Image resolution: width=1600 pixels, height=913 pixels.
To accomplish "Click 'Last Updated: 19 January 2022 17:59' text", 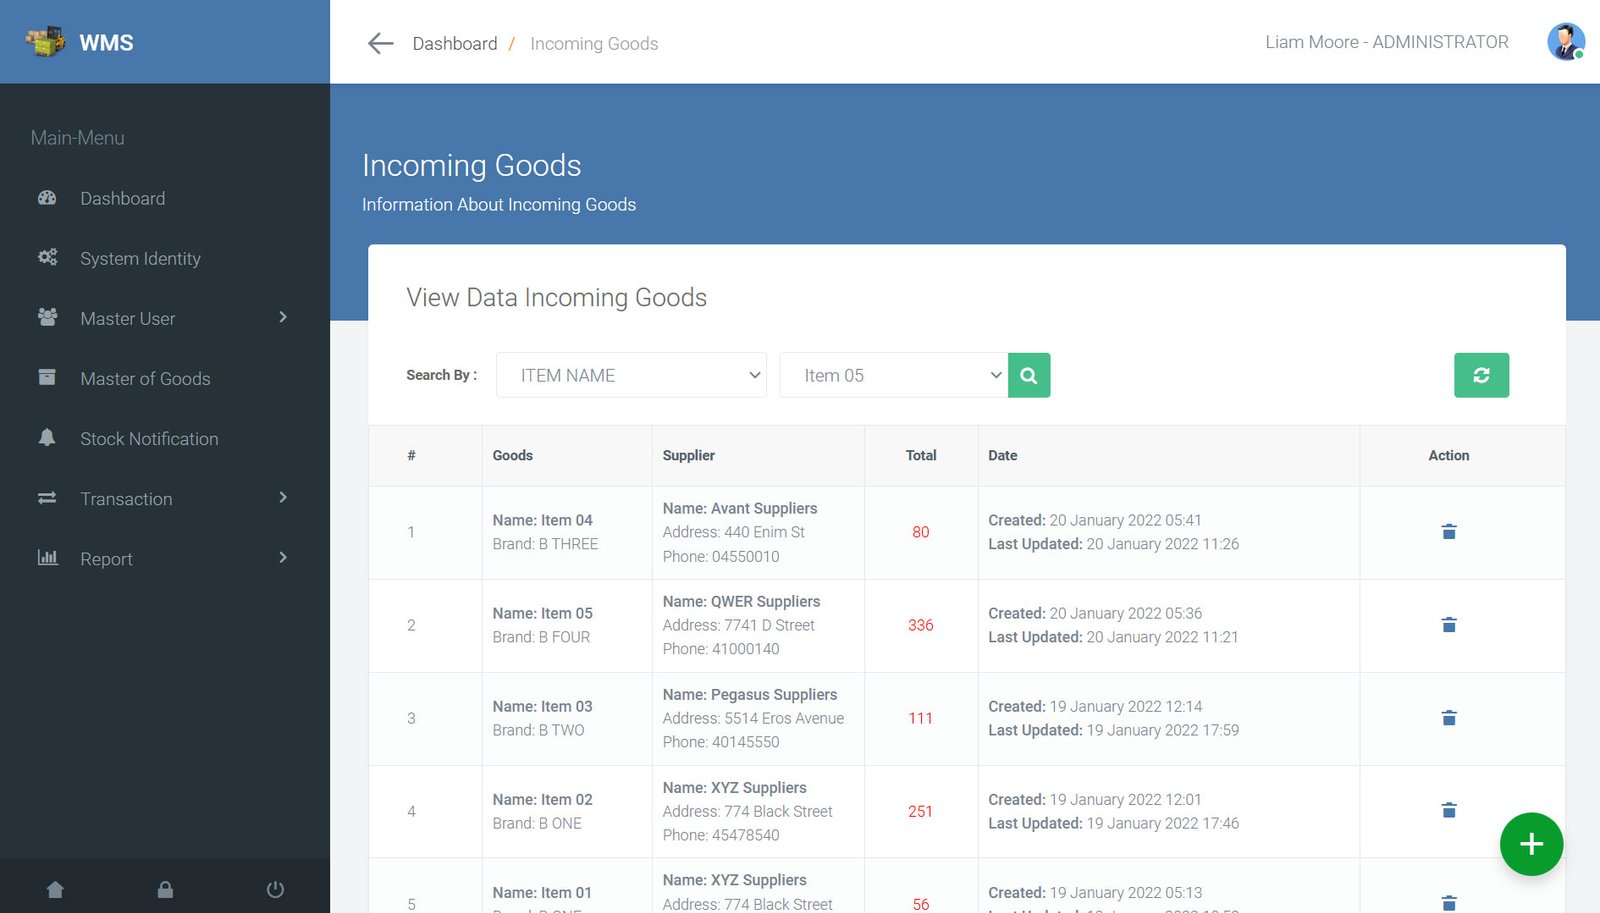I will [x=1113, y=730].
